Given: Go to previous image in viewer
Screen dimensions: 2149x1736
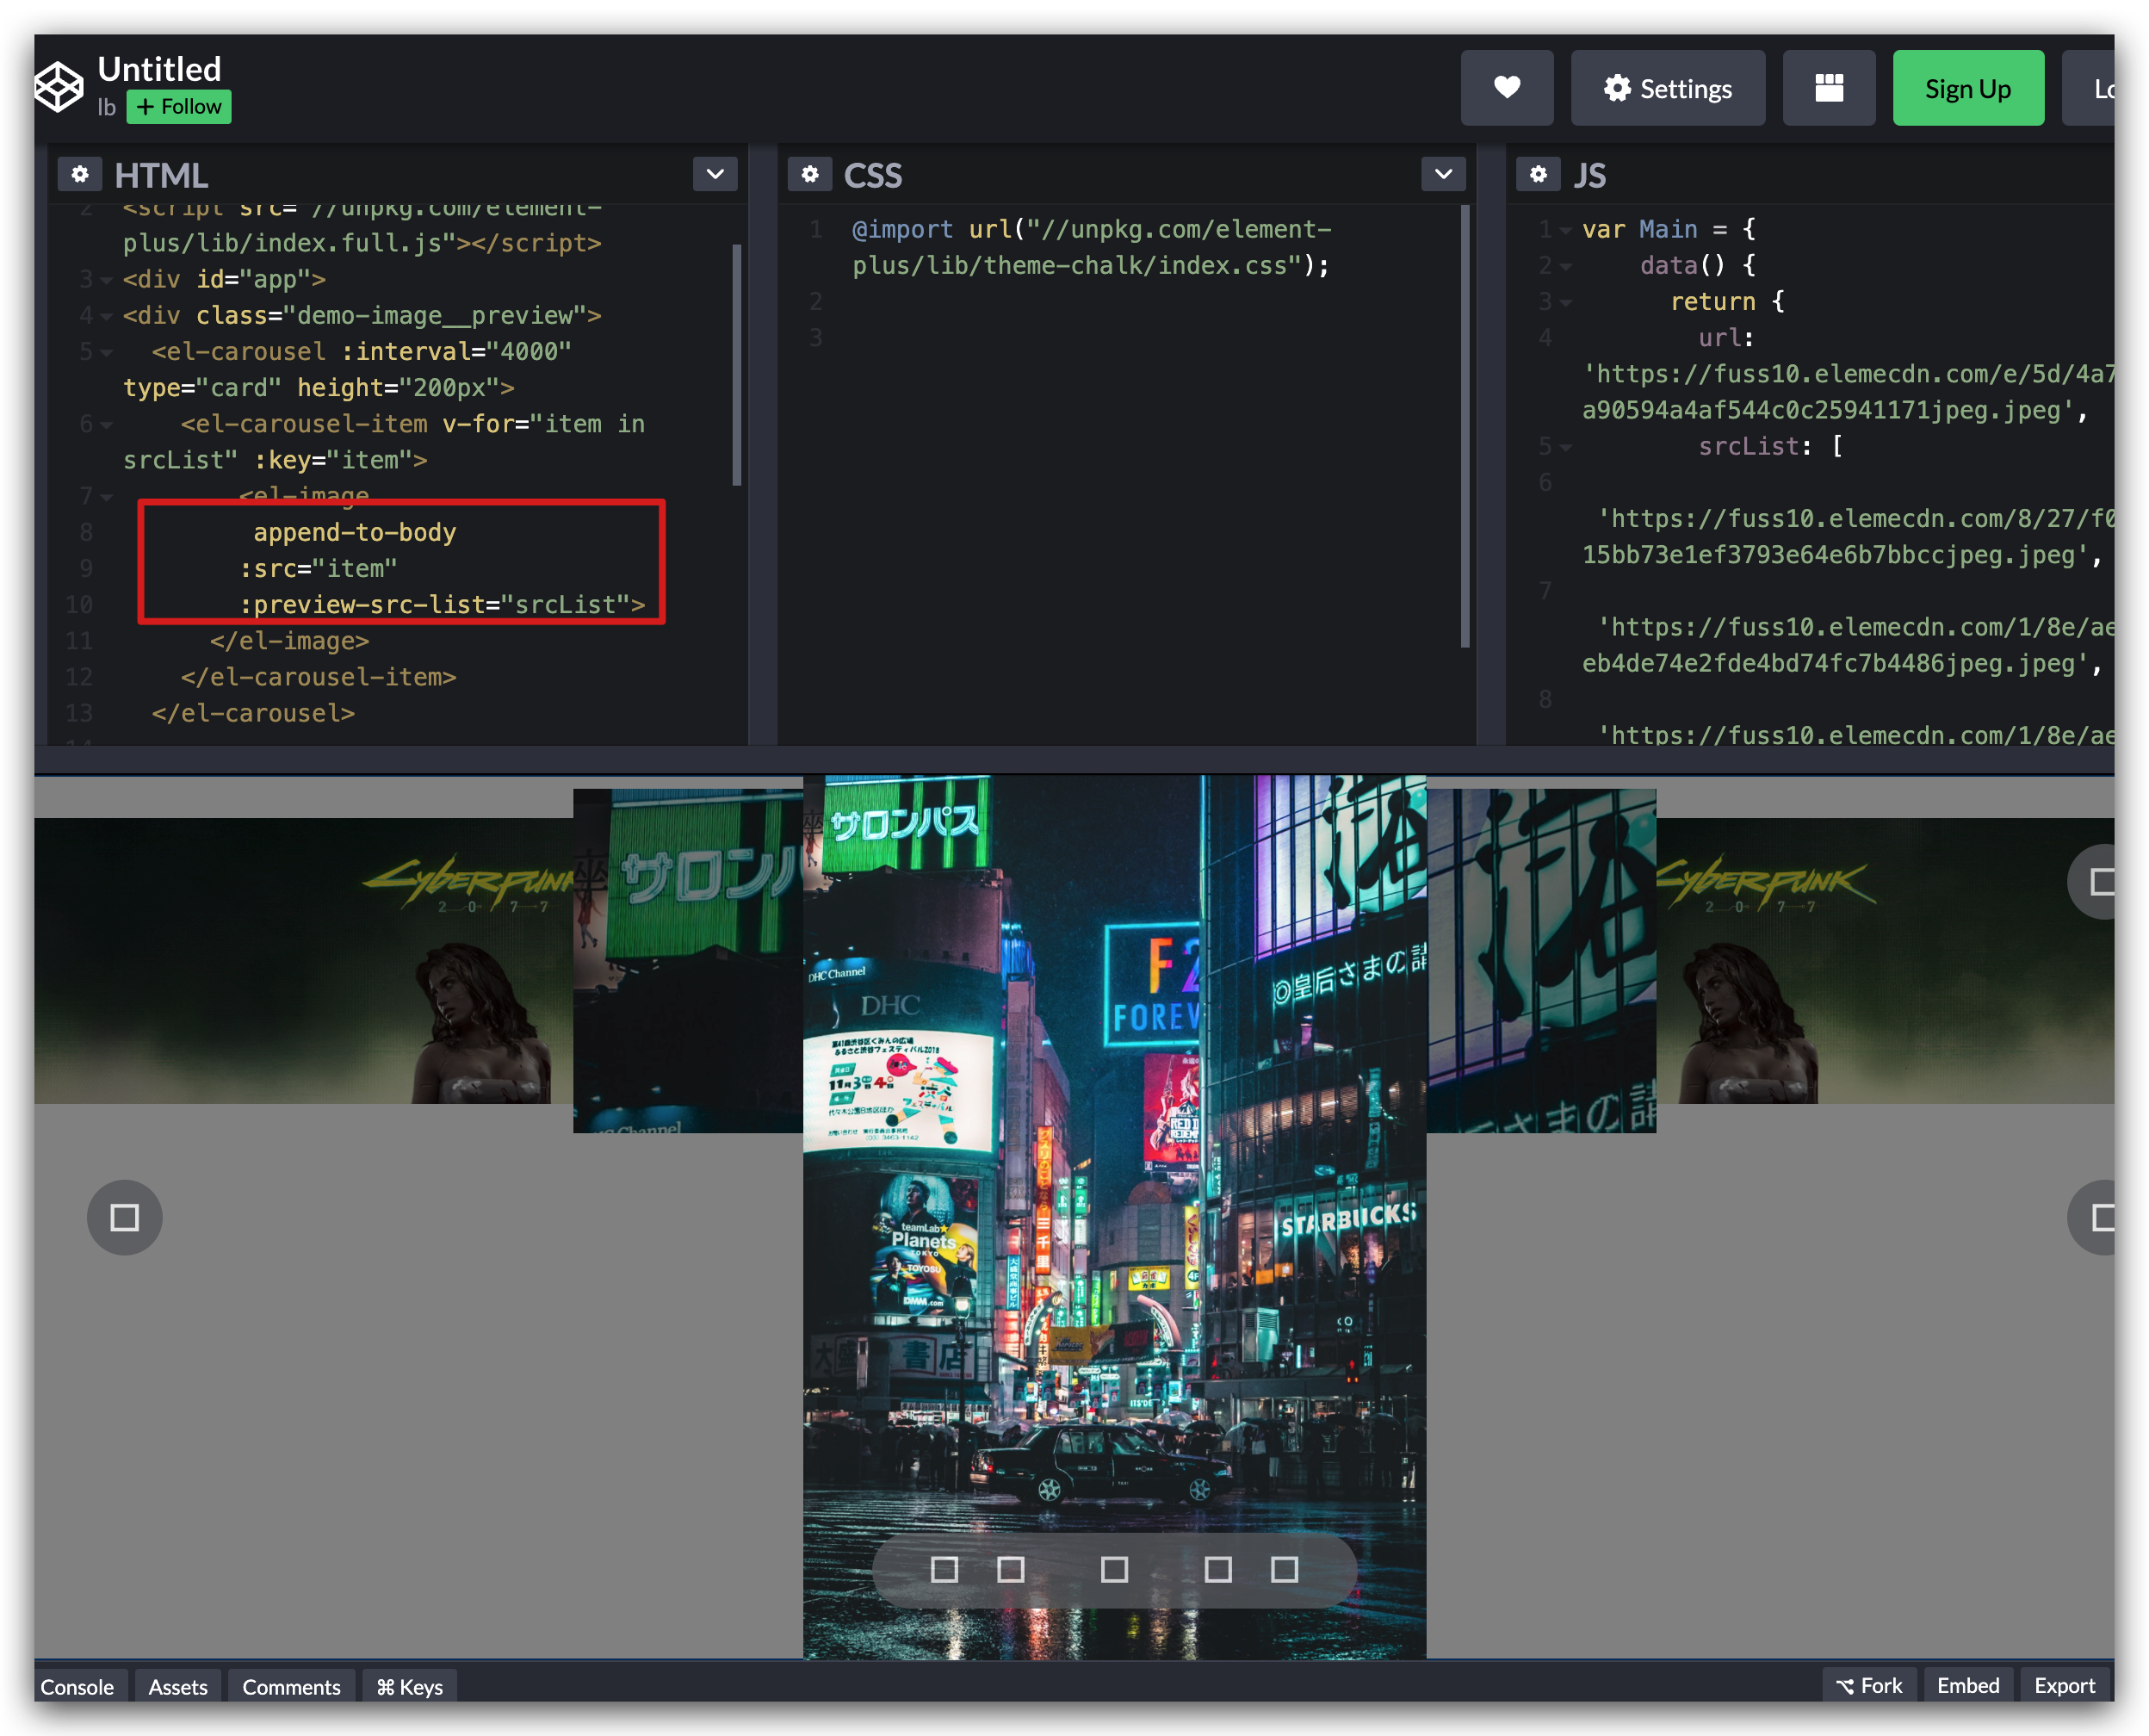Looking at the screenshot, I should tap(124, 1217).
